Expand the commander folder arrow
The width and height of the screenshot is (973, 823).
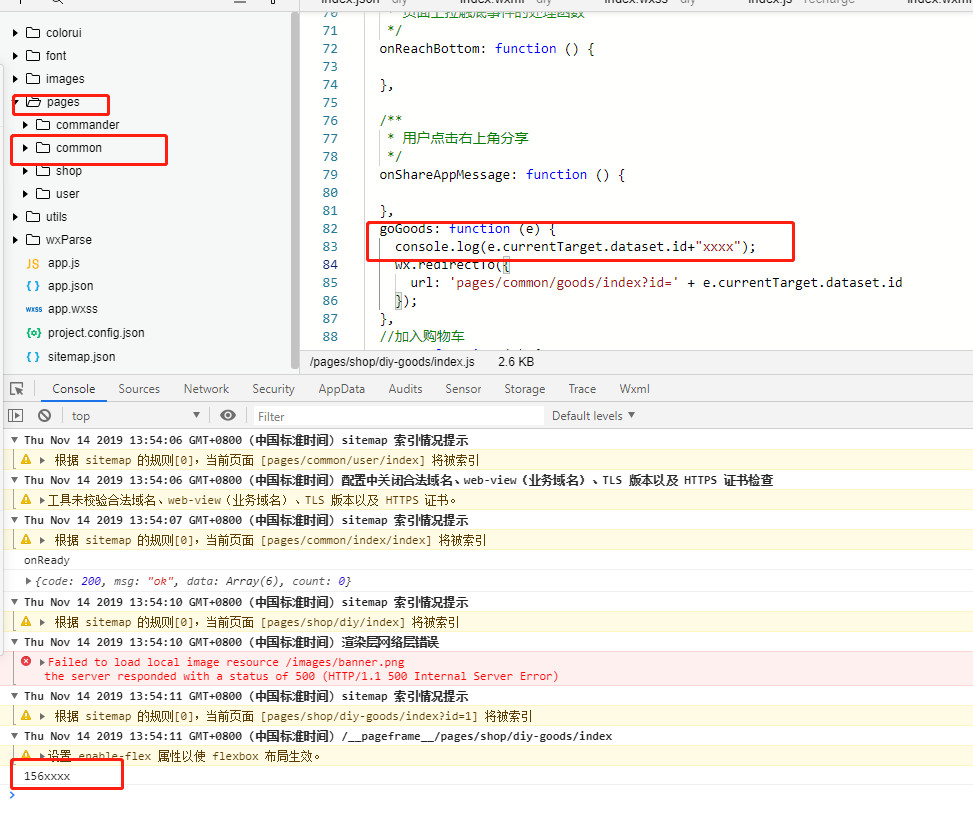(x=25, y=125)
